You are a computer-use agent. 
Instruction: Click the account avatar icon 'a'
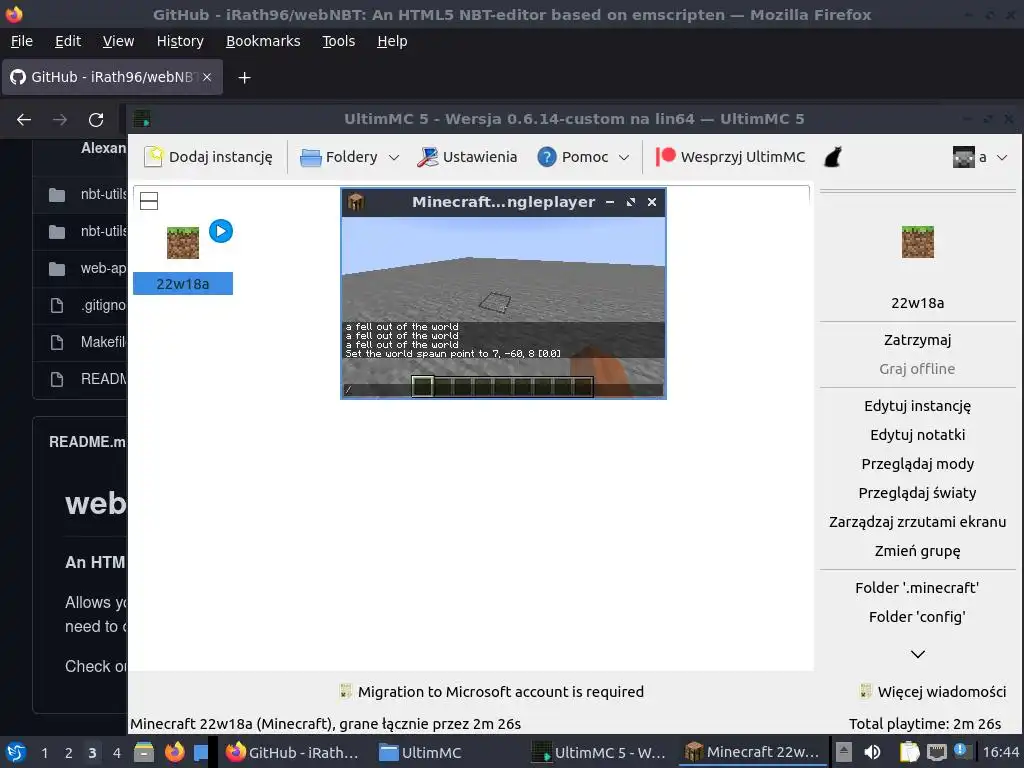(x=964, y=157)
